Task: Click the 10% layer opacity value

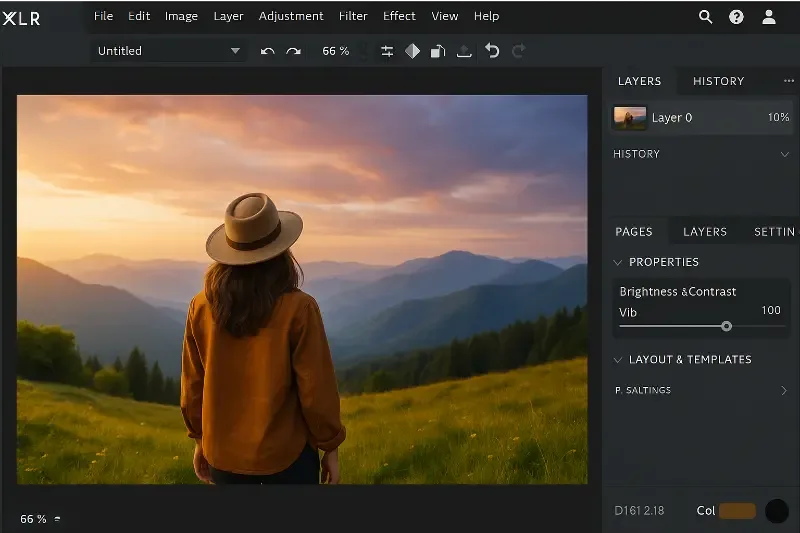Action: point(778,117)
